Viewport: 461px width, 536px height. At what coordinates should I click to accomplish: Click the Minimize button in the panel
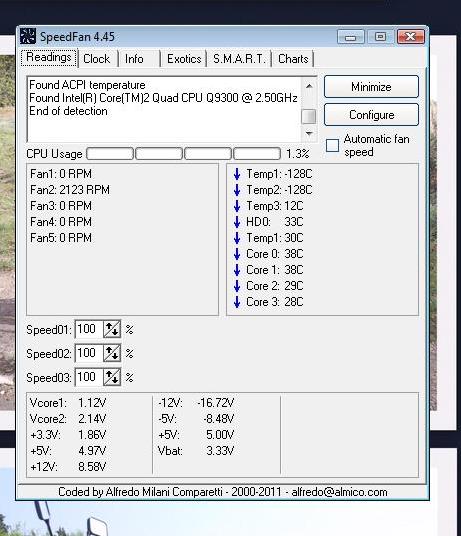(371, 87)
